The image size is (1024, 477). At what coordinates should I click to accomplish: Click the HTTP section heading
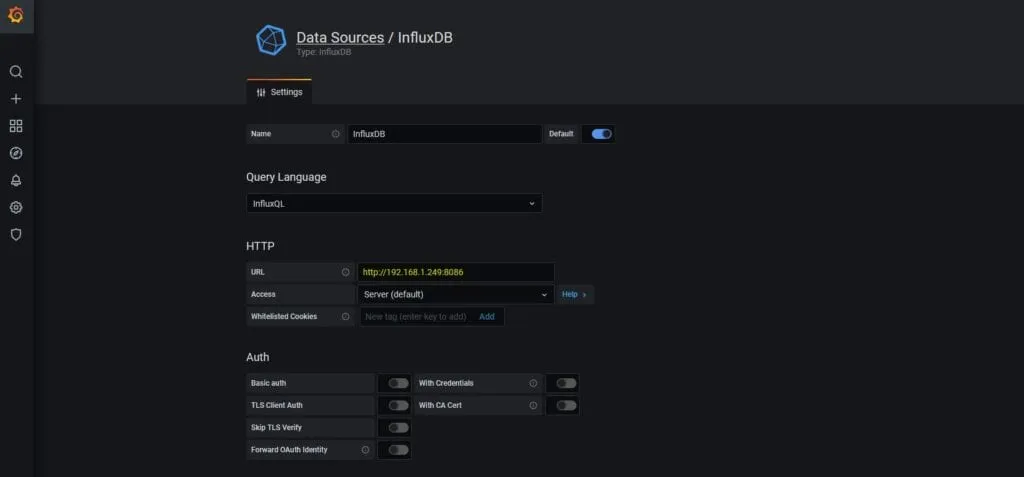[261, 246]
